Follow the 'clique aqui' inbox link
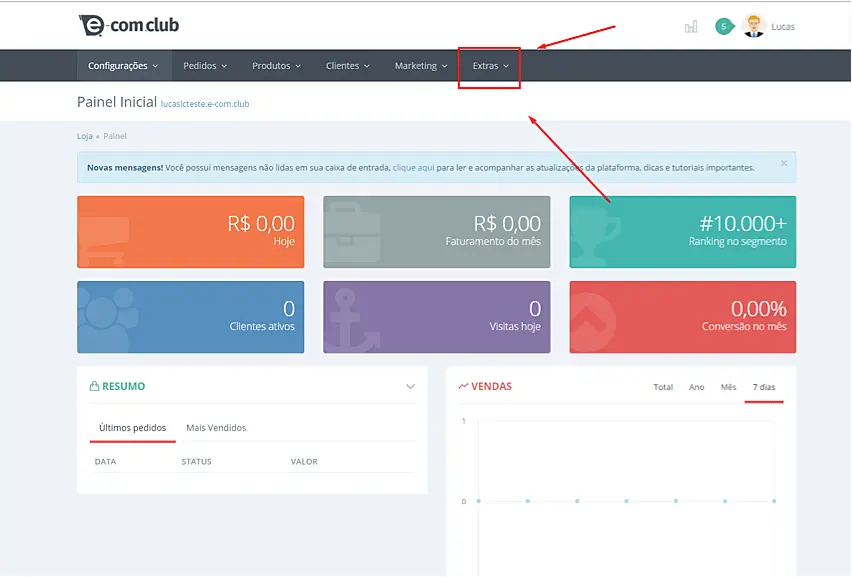This screenshot has width=852, height=577. (x=413, y=168)
